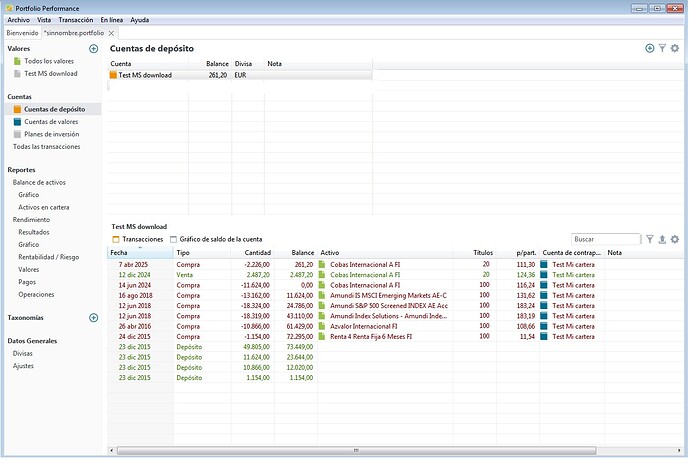Sort by Cuenta de contrapartida column
This screenshot has height=465, width=690.
pos(572,253)
